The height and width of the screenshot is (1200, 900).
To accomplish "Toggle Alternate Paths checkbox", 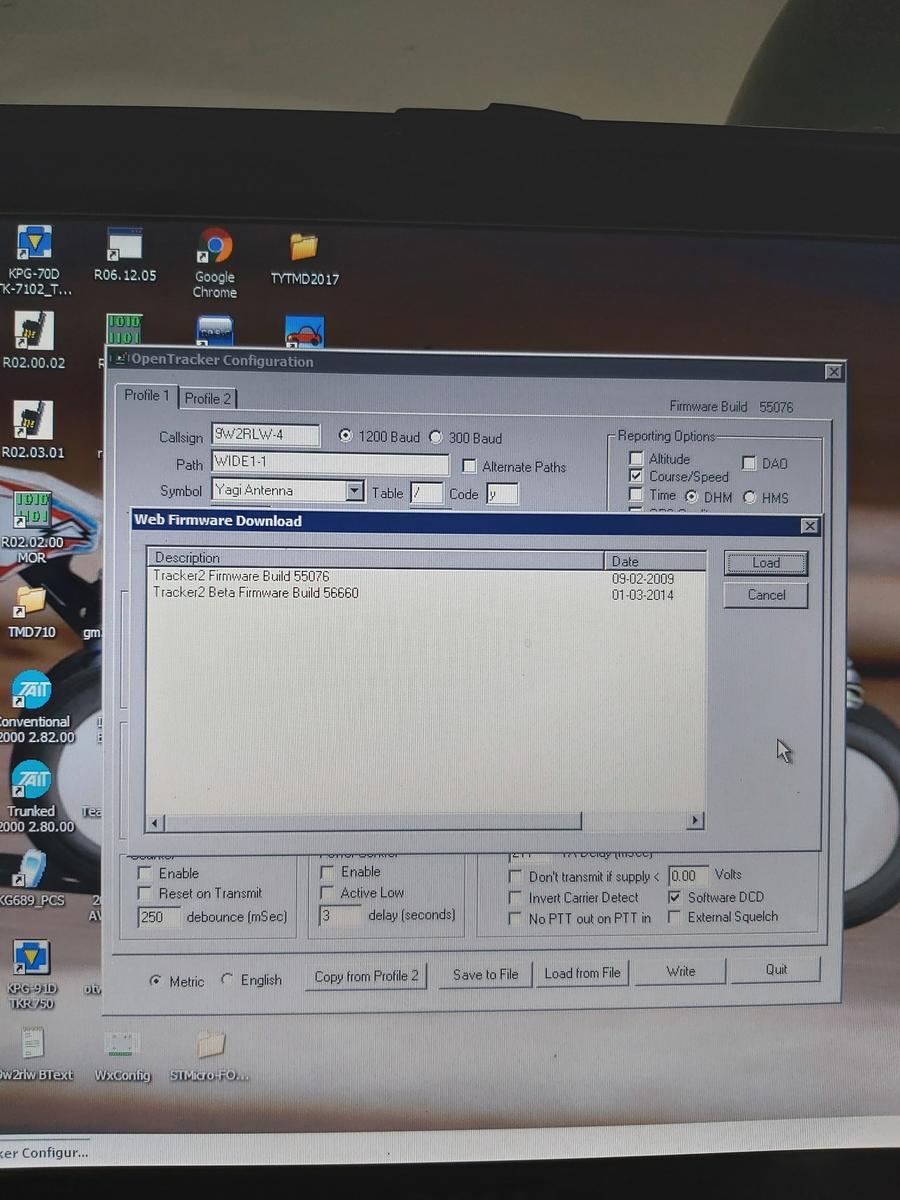I will coord(469,467).
